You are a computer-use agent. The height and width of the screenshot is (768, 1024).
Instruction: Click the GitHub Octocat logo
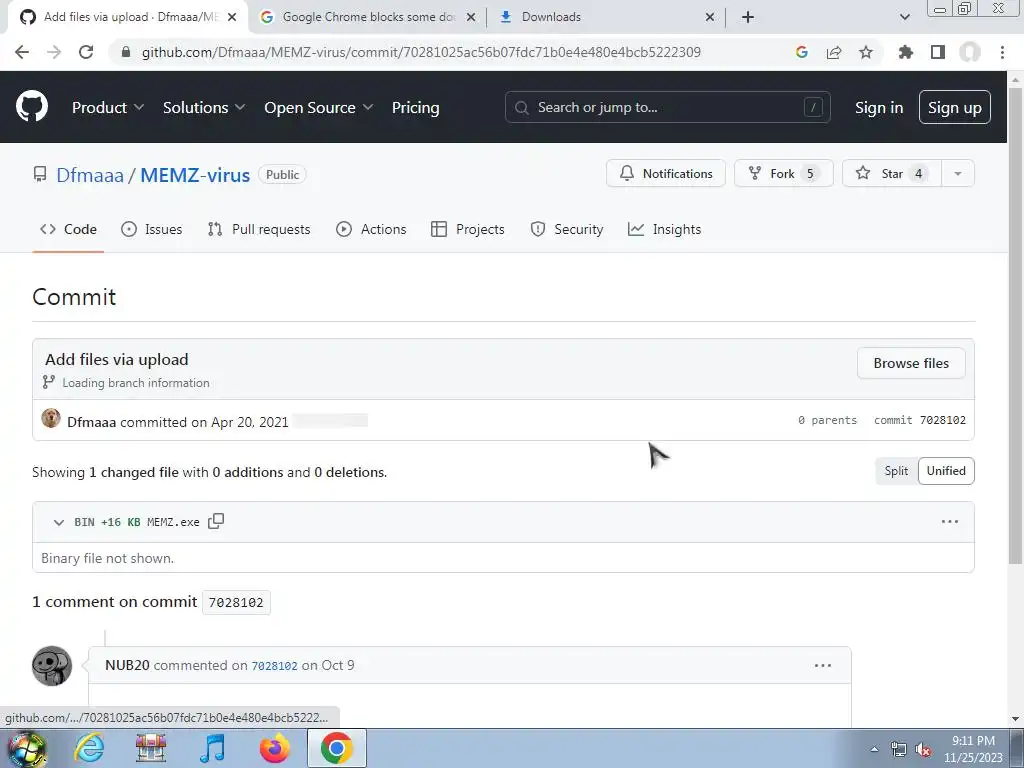(31, 107)
